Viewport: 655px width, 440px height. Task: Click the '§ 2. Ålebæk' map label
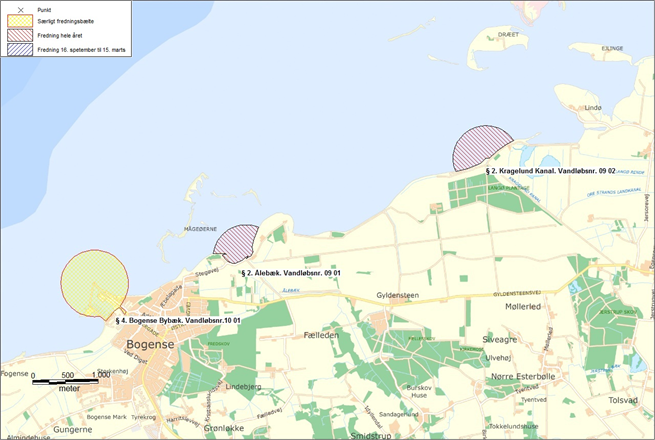point(291,273)
